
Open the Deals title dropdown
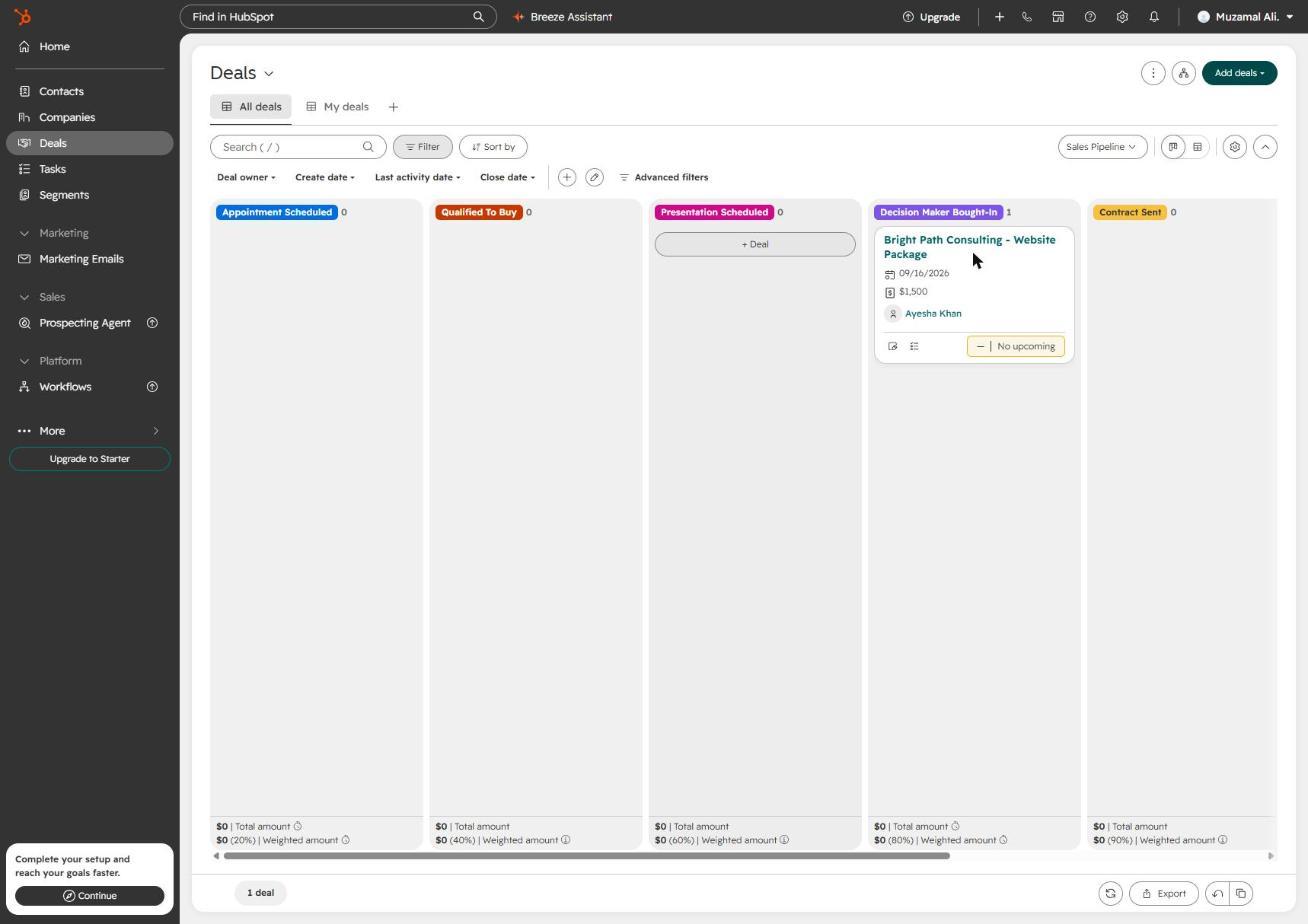coord(242,73)
